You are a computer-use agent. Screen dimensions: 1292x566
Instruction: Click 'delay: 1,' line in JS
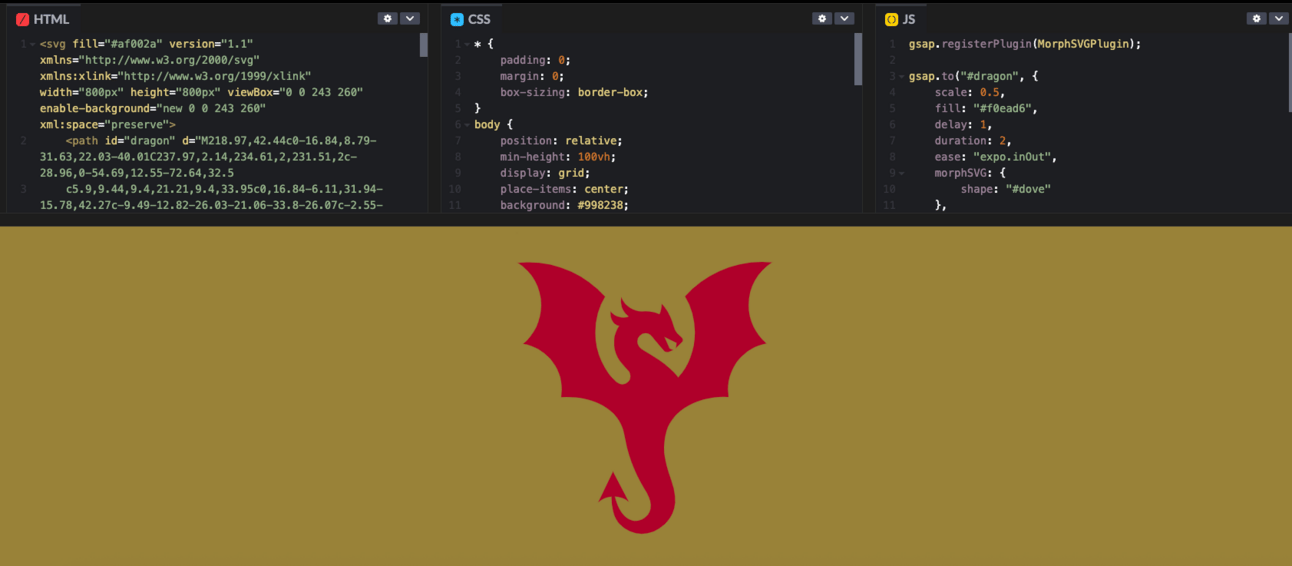point(964,124)
